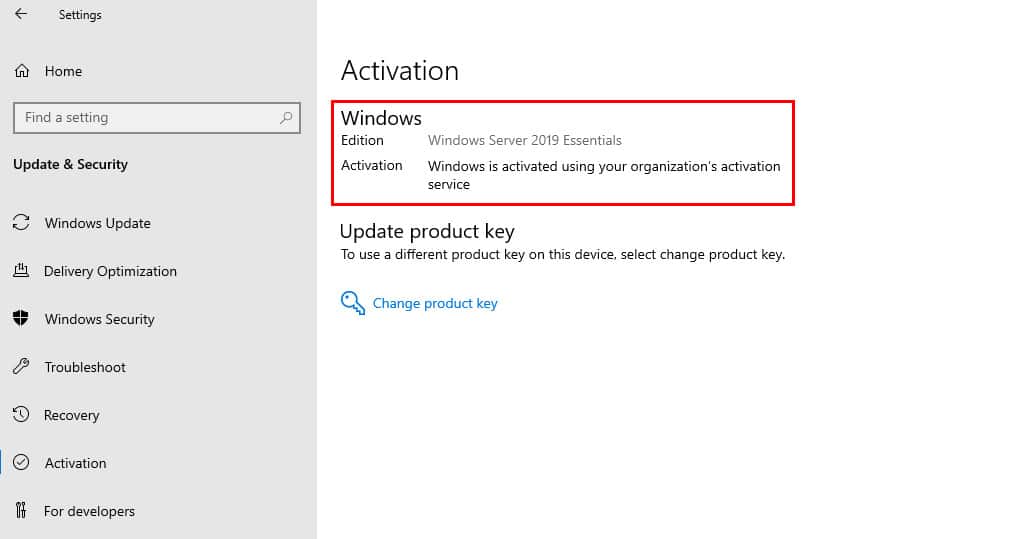
Task: Go to the Troubleshoot page
Action: 85,367
